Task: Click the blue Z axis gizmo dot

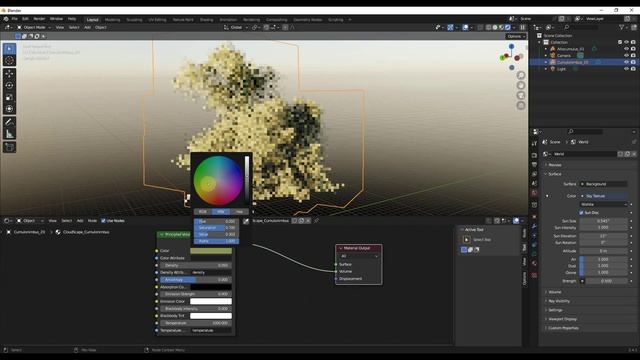Action: point(511,47)
